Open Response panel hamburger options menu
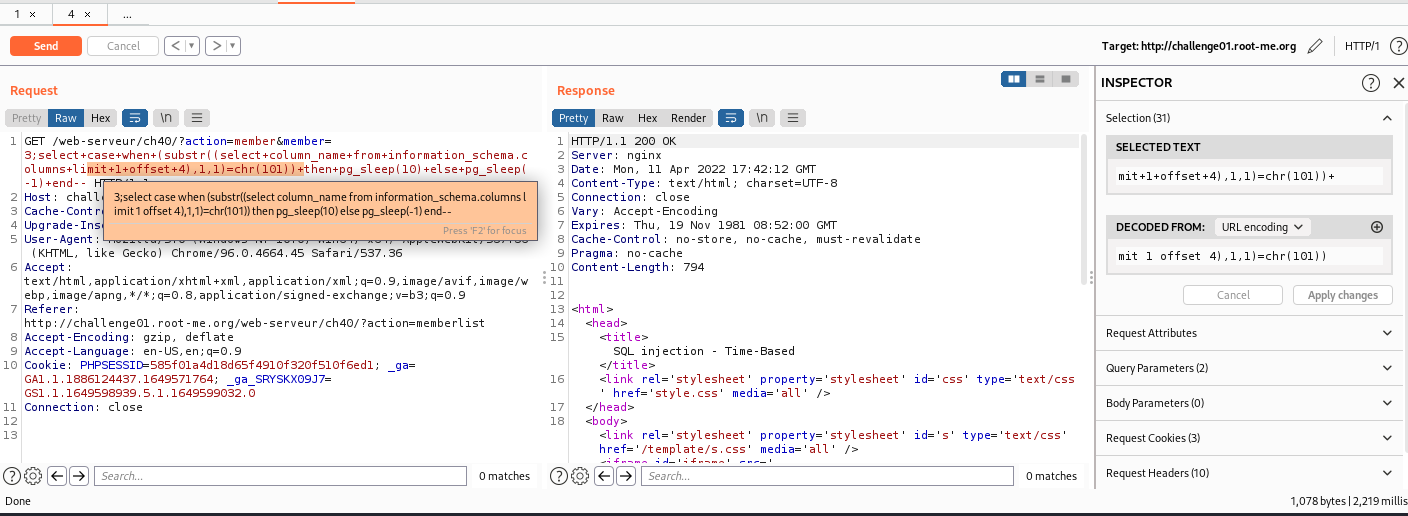The image size is (1408, 516). [793, 118]
